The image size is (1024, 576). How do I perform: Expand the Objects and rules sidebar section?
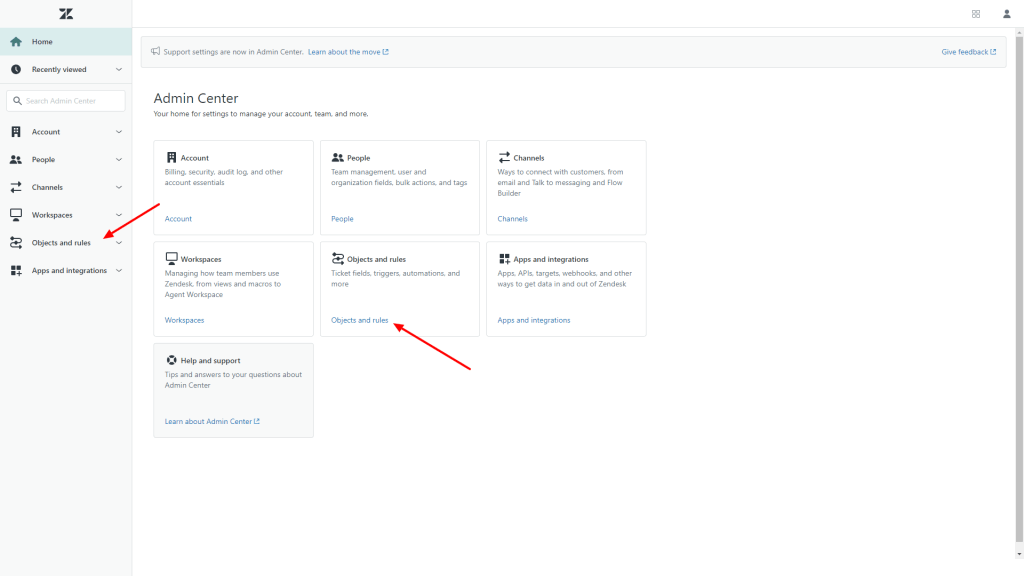pos(118,242)
